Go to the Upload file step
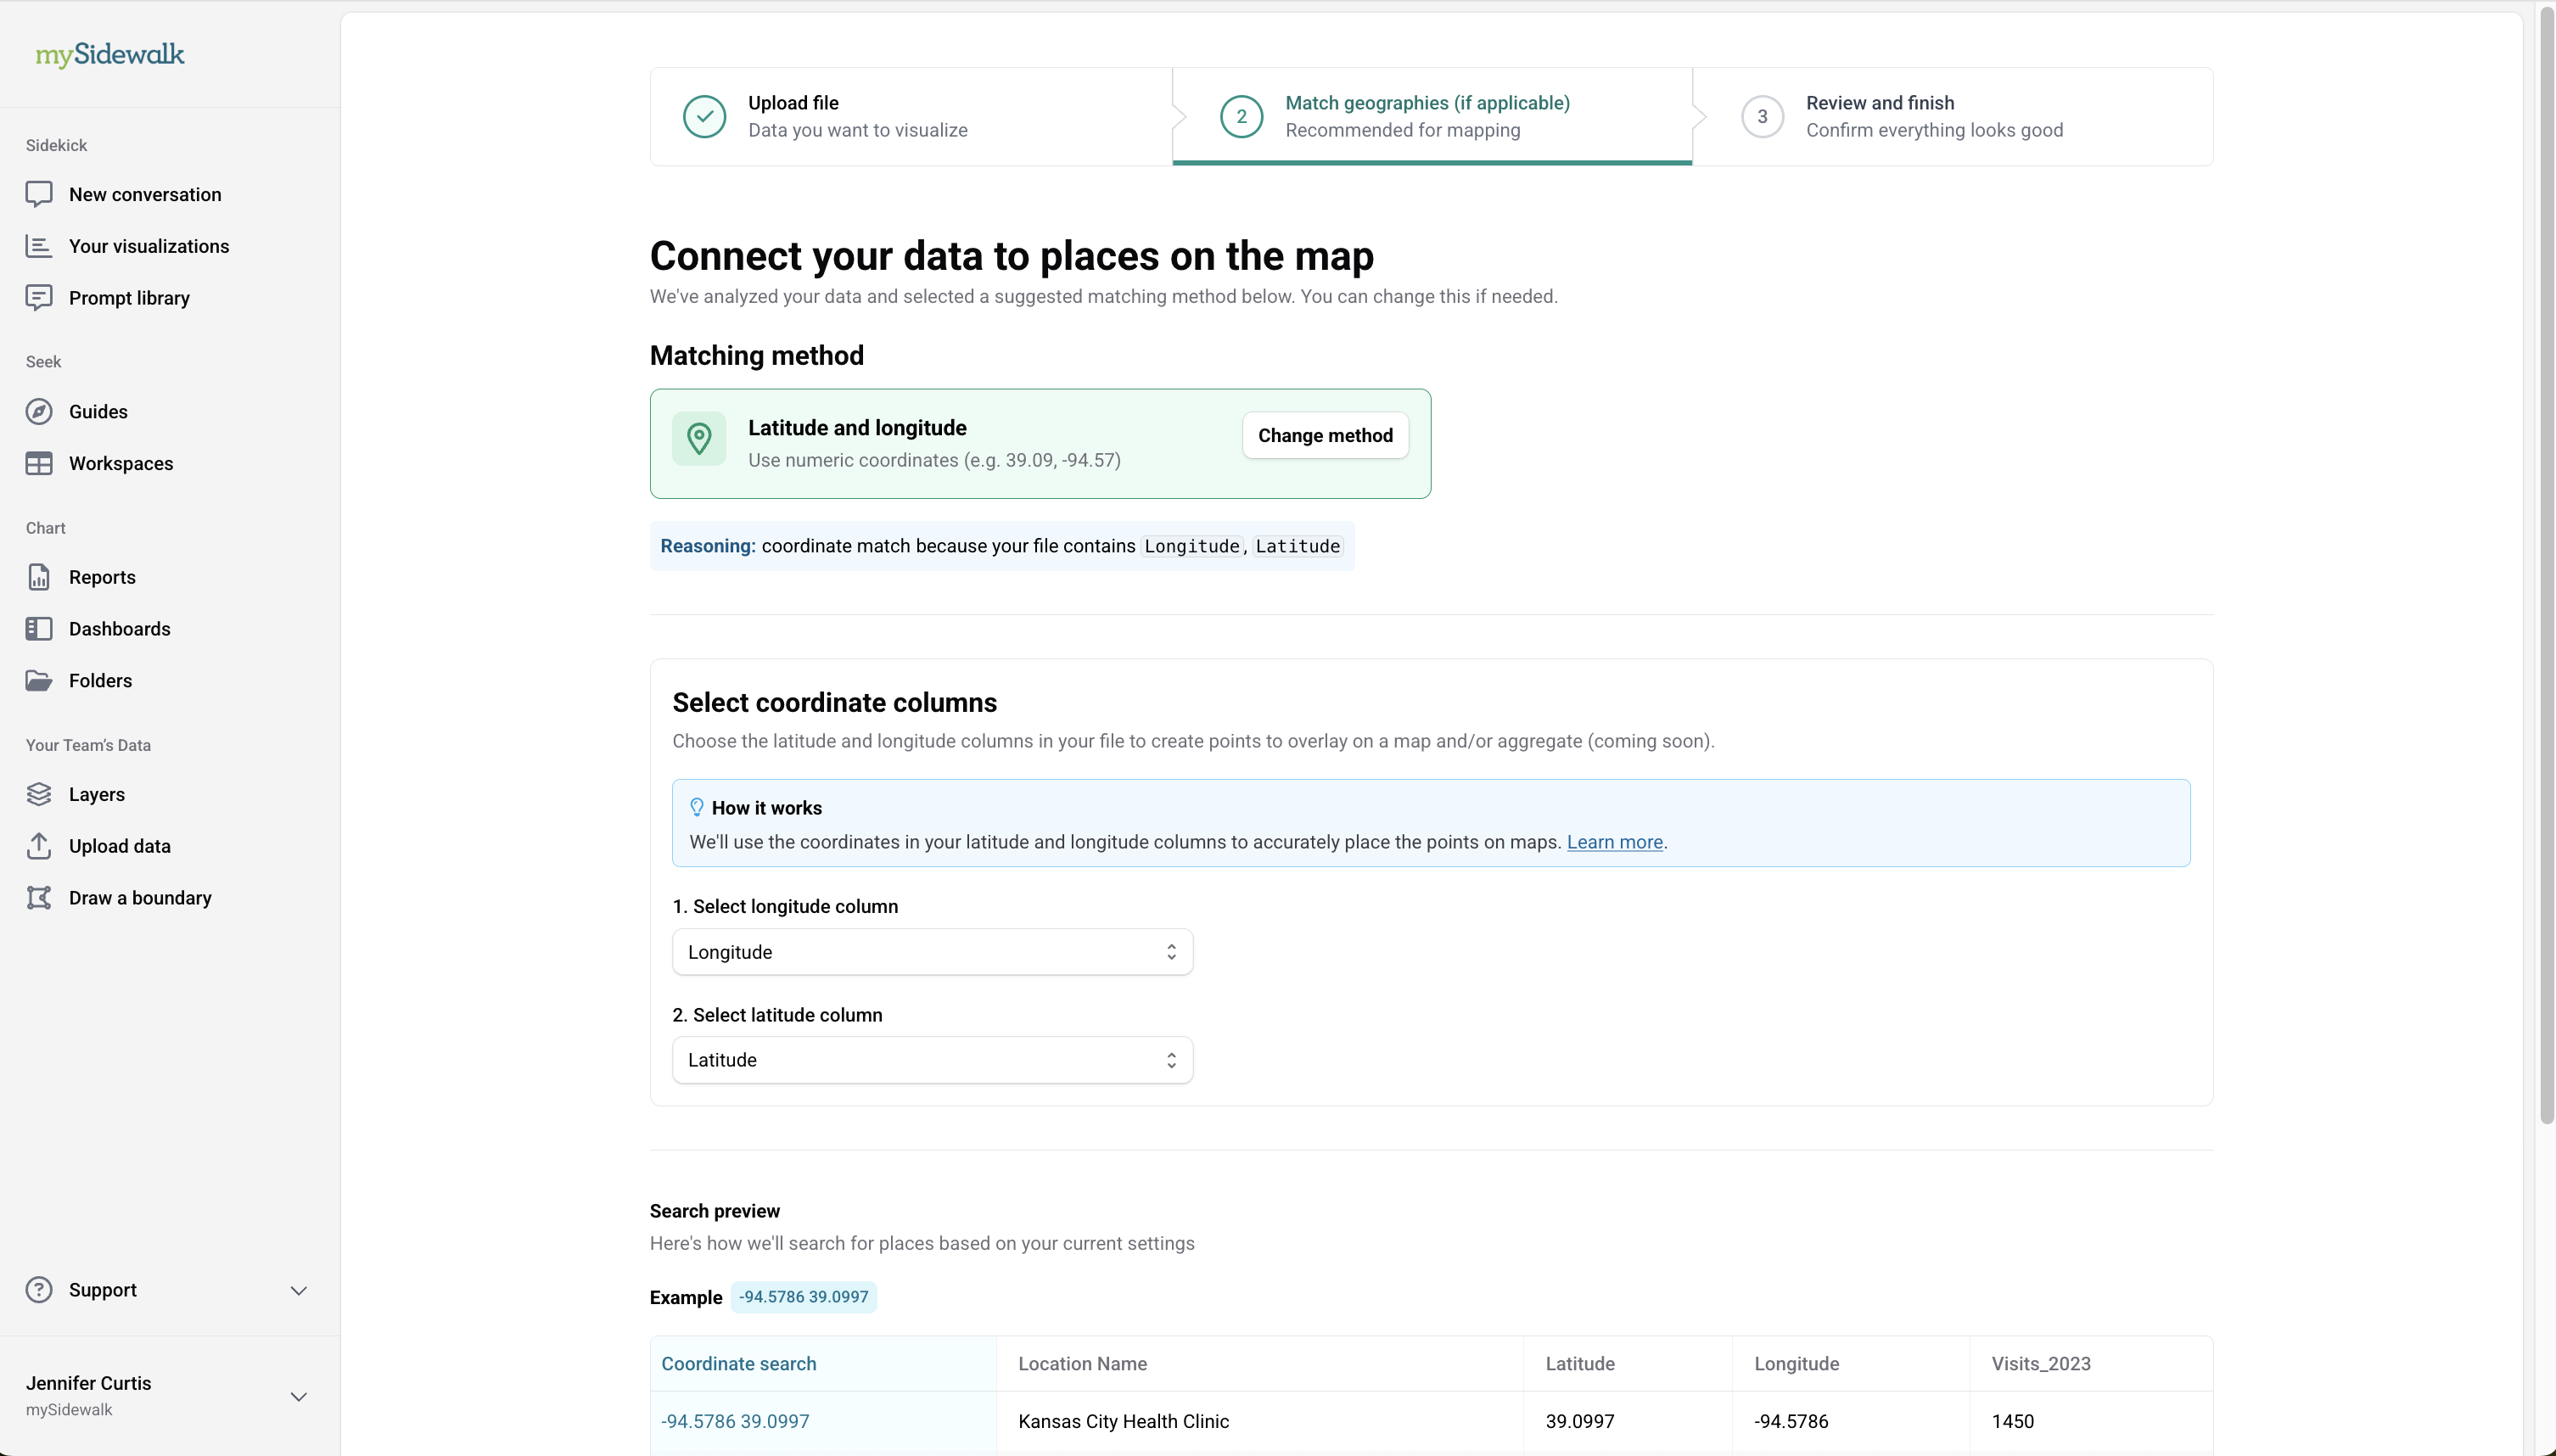 tap(857, 116)
